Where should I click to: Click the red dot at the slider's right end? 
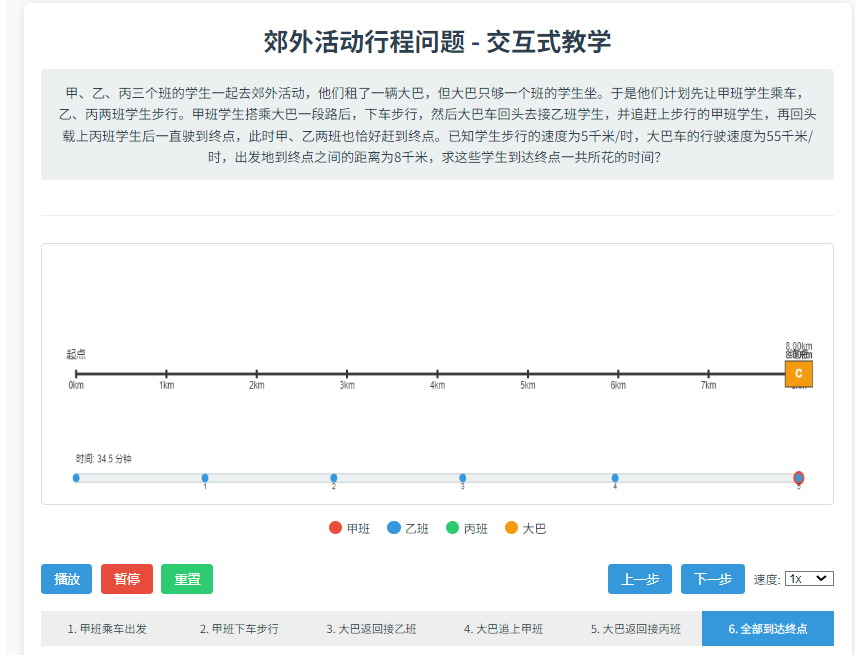coord(799,478)
